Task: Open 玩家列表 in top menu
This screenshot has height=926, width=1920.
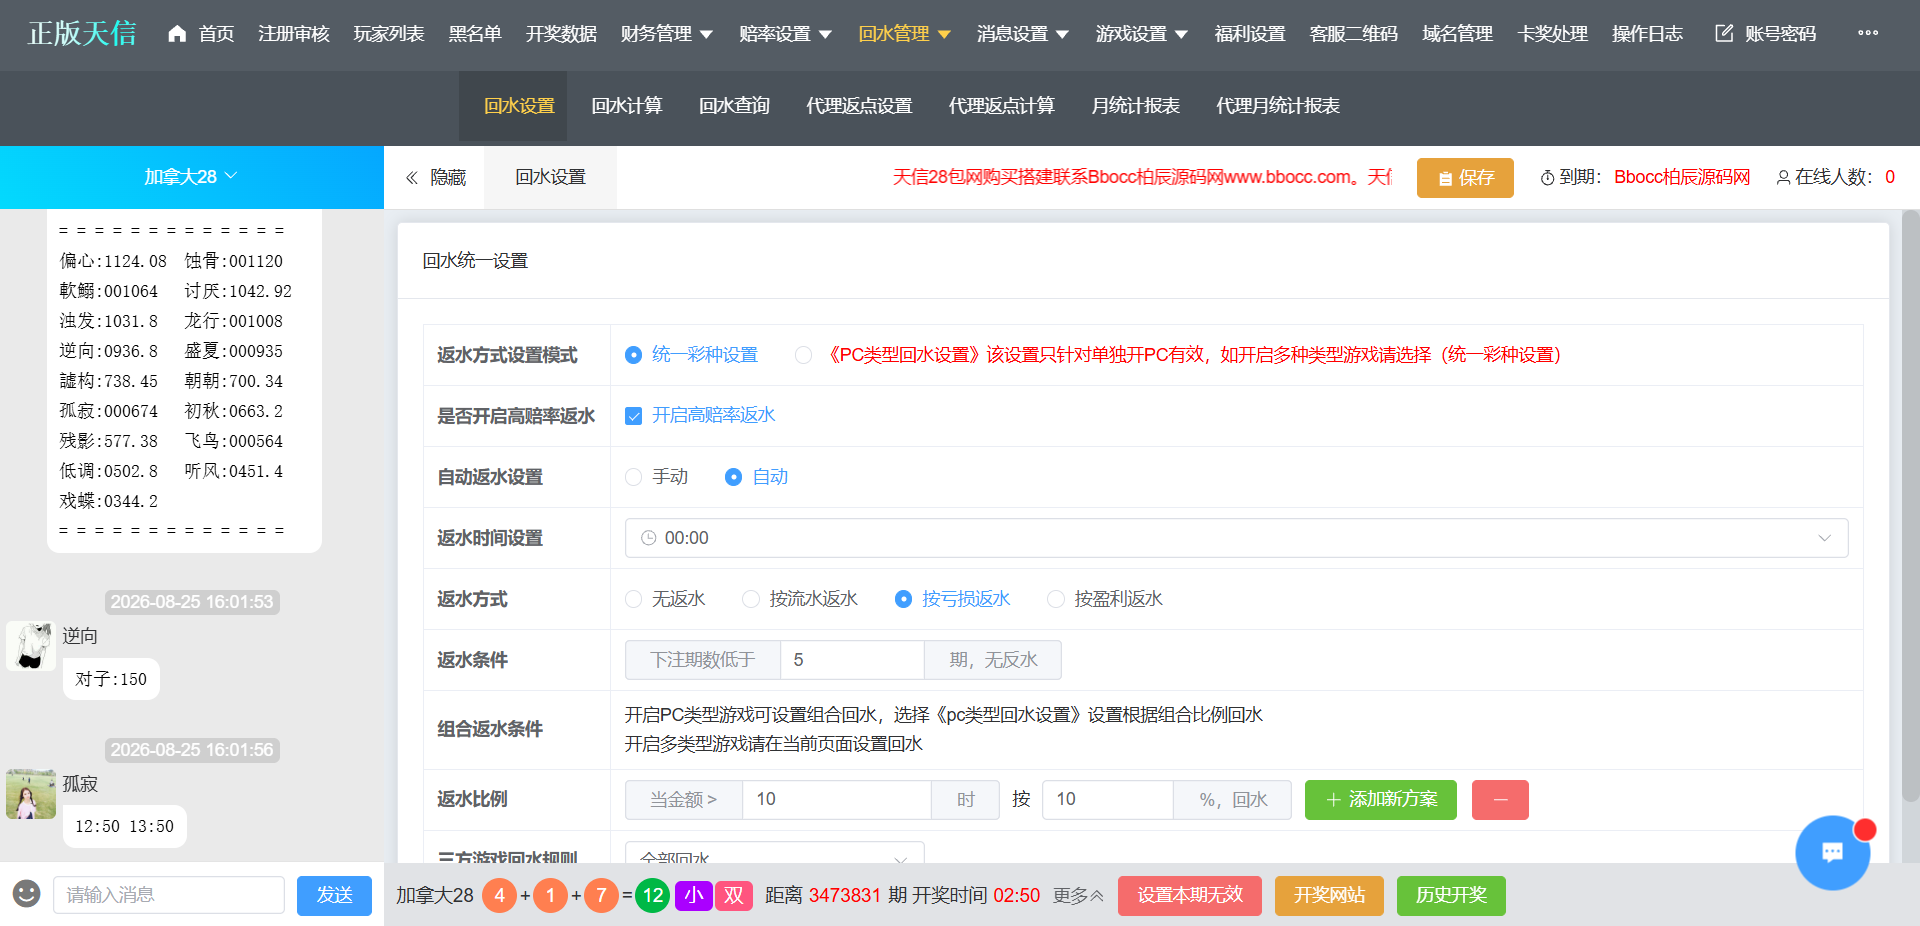Action: [389, 34]
